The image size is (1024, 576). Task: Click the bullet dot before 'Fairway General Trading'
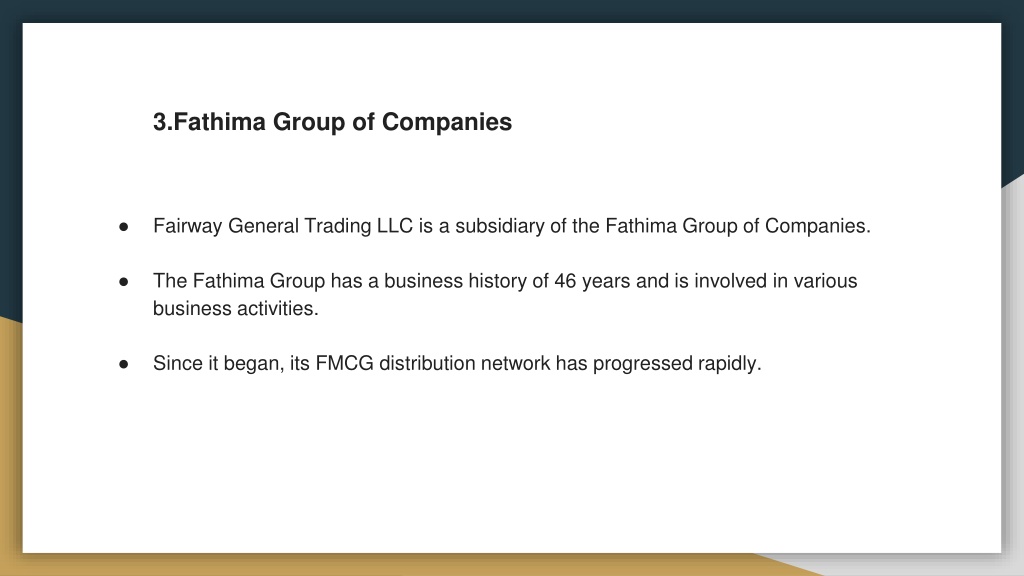pyautogui.click(x=123, y=227)
